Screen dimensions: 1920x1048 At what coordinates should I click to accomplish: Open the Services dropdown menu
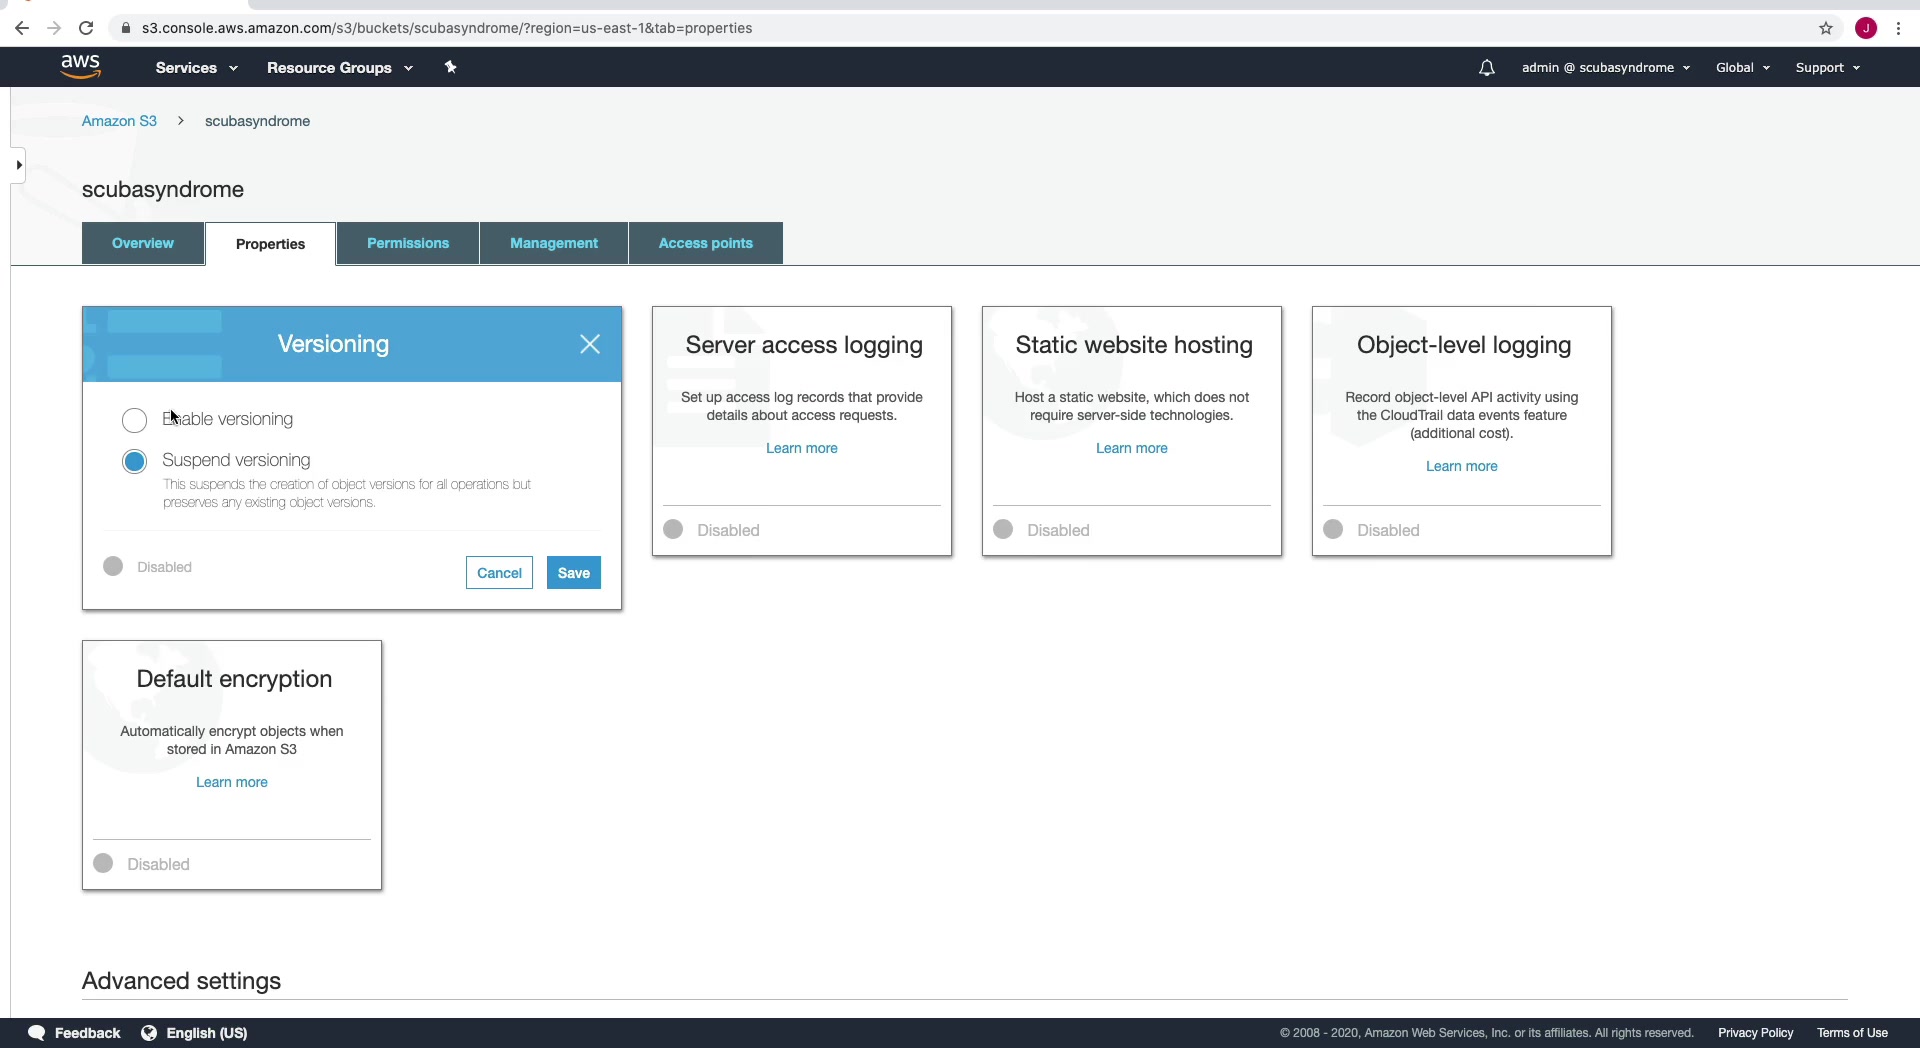coord(197,68)
